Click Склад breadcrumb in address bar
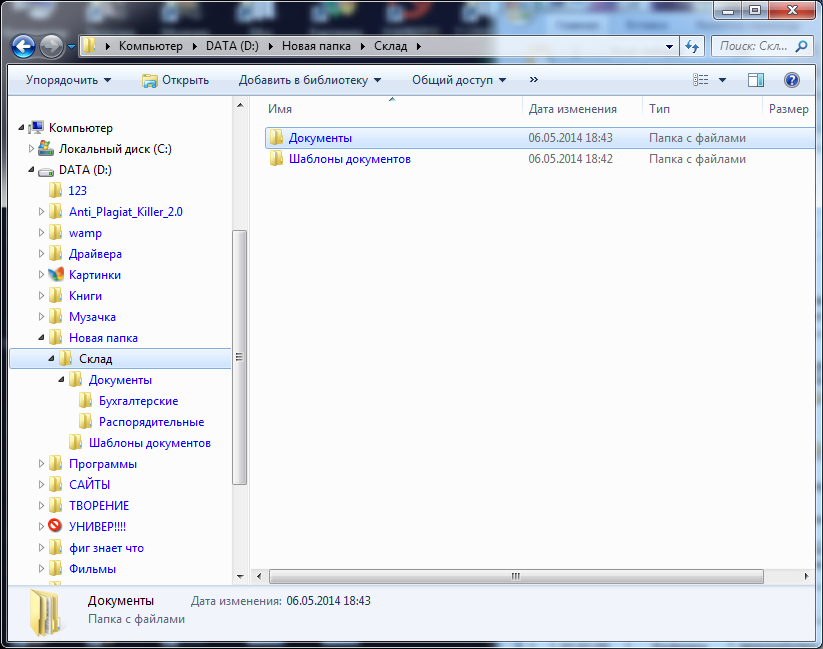 (x=391, y=46)
